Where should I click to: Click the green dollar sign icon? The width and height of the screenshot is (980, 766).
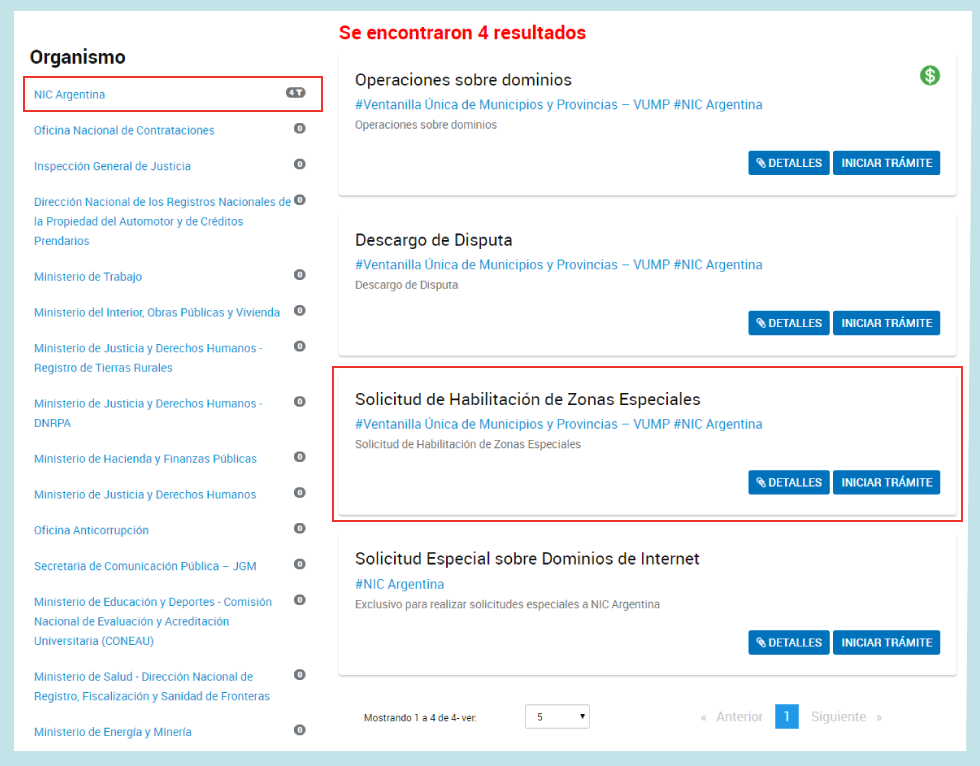(x=930, y=75)
